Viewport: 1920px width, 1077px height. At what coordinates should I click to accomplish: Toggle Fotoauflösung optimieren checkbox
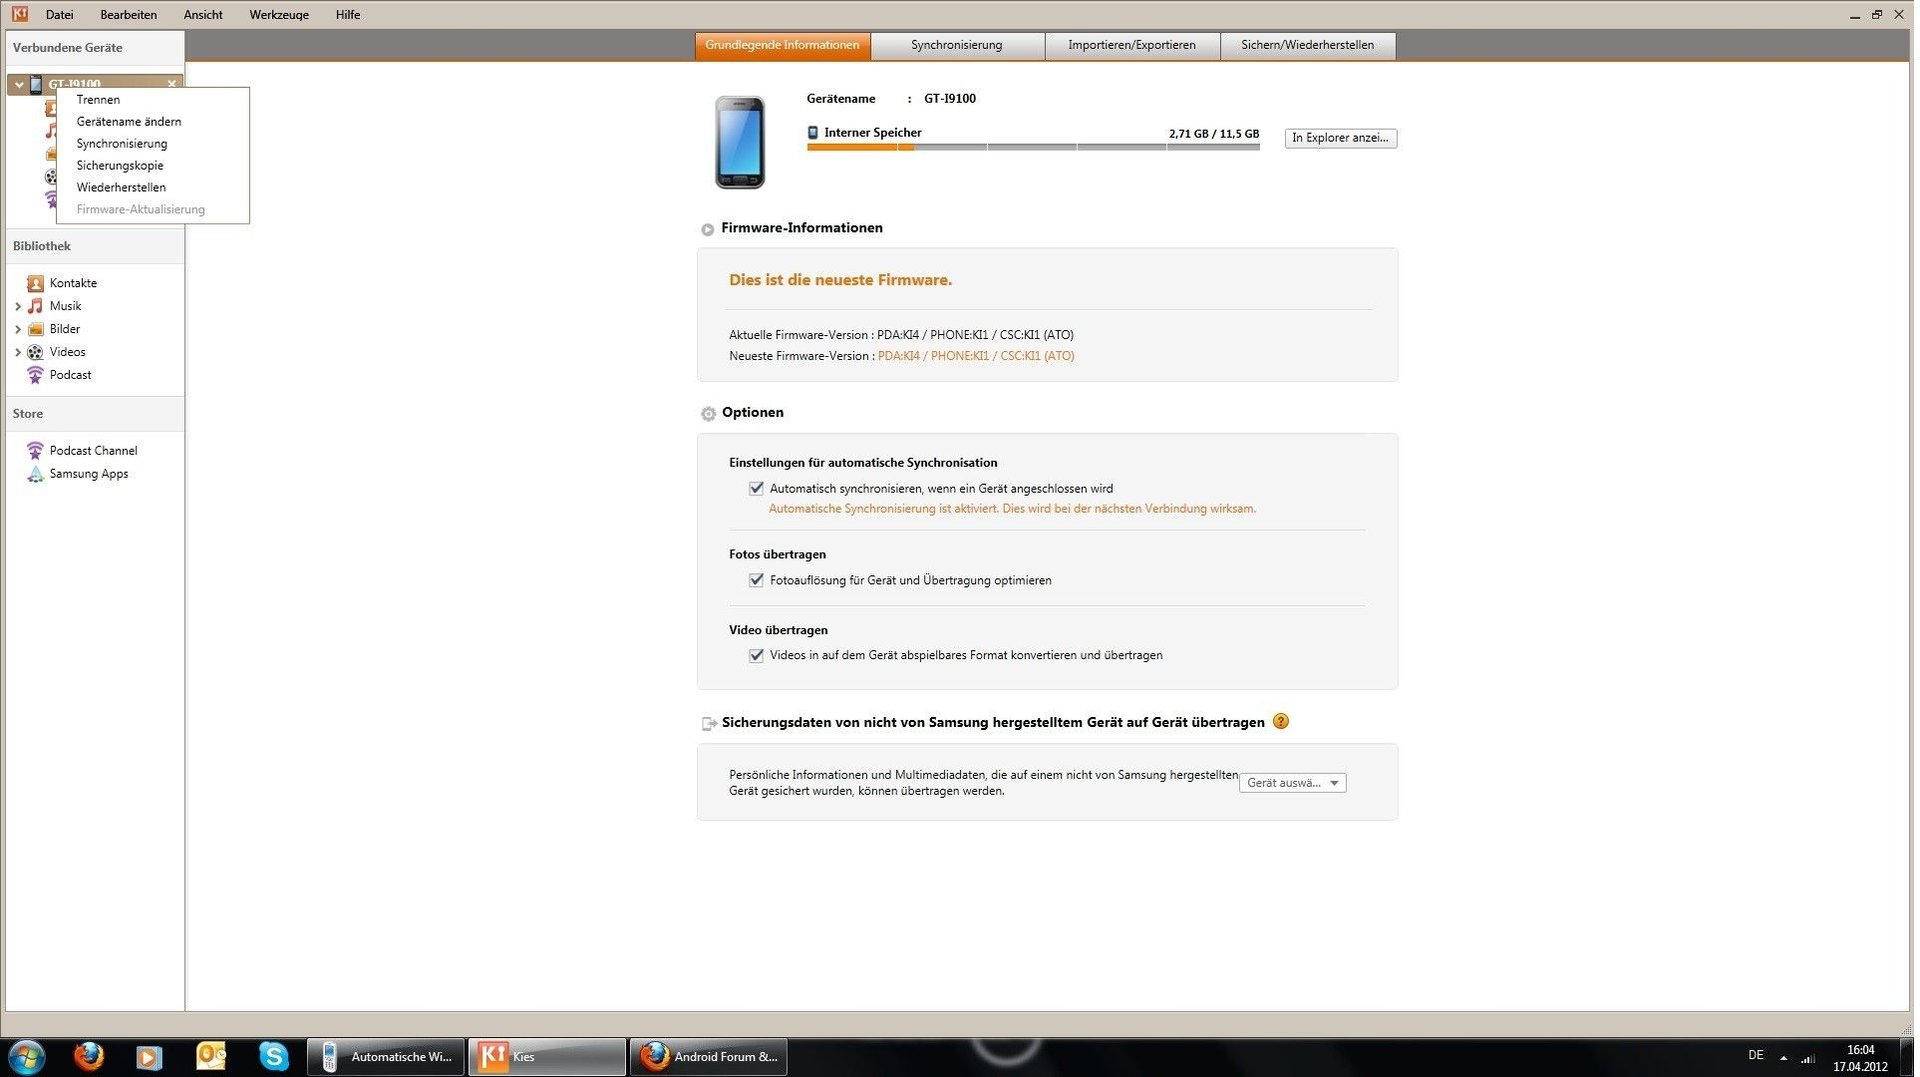(756, 580)
